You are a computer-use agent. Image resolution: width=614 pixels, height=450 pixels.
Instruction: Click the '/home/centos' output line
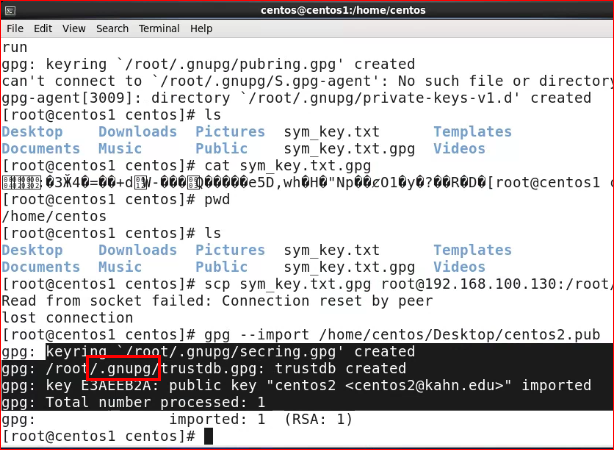(x=54, y=217)
